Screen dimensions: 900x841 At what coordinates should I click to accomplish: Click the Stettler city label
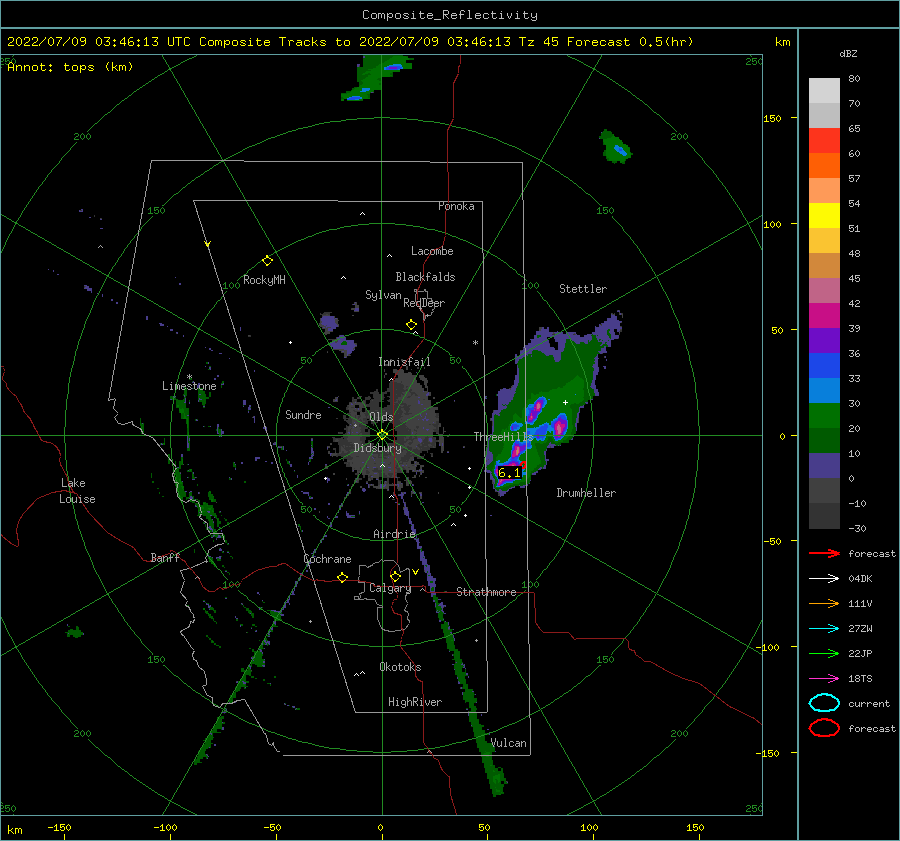(x=583, y=289)
